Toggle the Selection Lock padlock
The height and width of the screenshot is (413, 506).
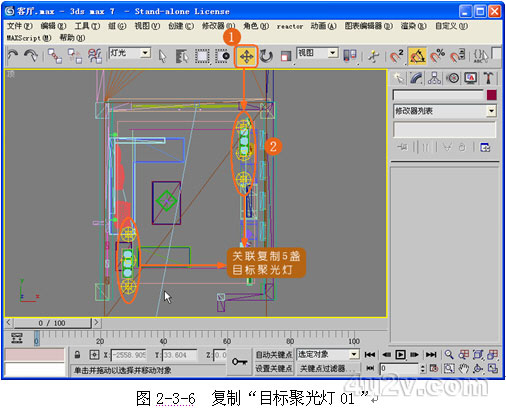tap(77, 355)
